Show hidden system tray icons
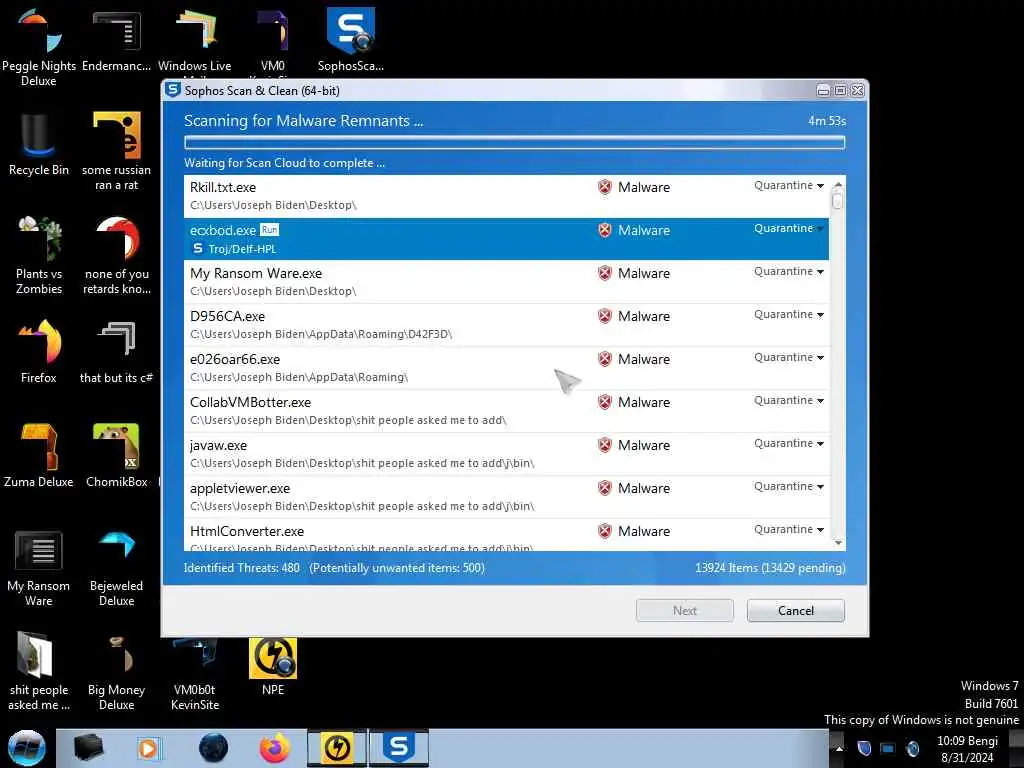 [839, 748]
